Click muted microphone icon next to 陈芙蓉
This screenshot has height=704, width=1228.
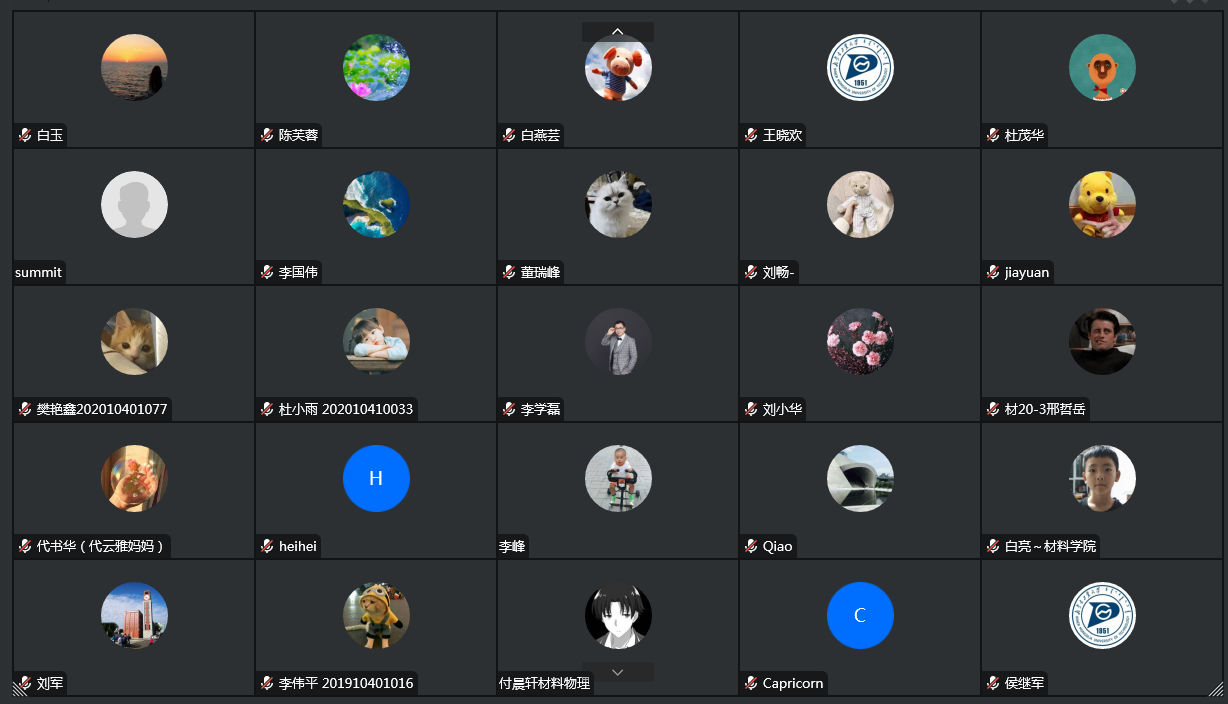tap(267, 135)
